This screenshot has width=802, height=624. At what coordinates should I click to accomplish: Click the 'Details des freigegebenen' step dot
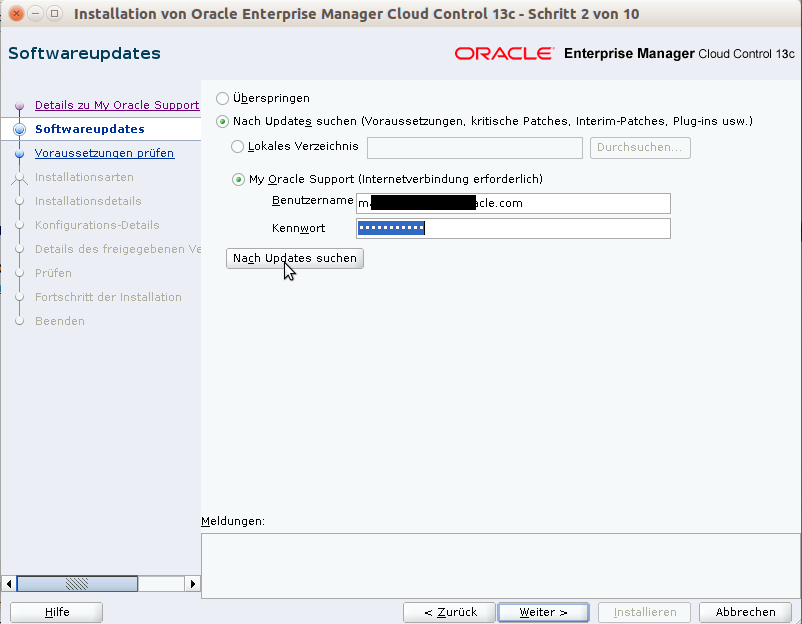19,250
